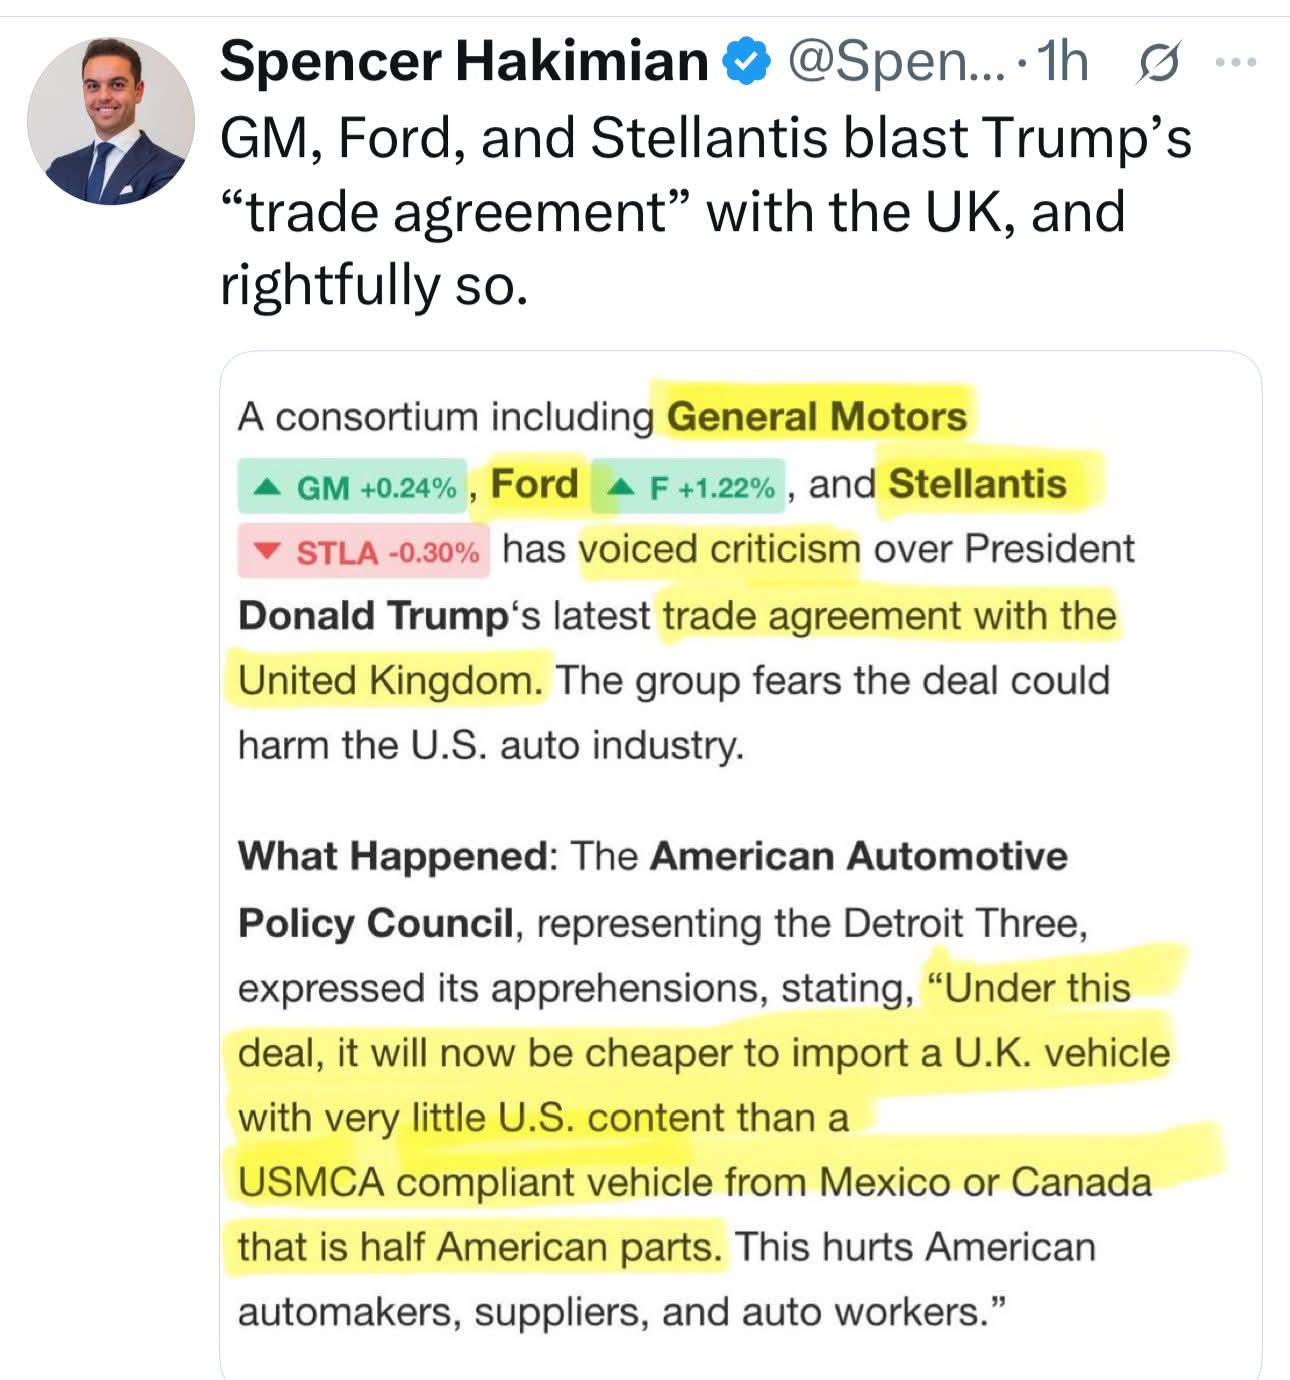
Task: Open the embedded article screenshot image
Action: (740, 865)
